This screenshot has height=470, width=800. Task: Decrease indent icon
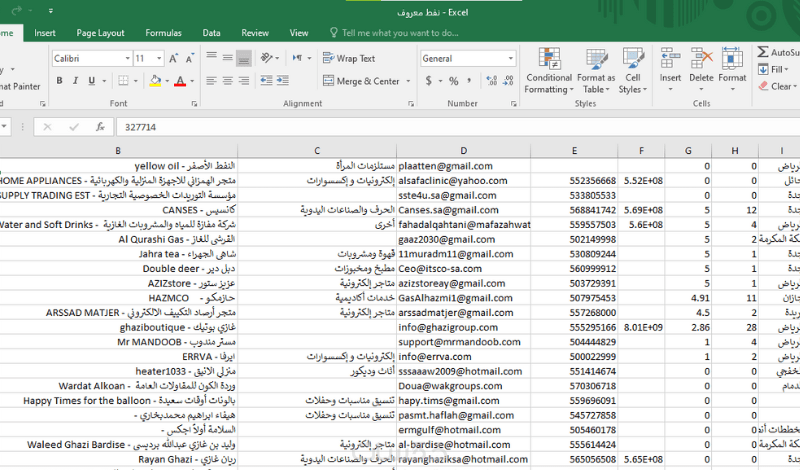point(266,81)
